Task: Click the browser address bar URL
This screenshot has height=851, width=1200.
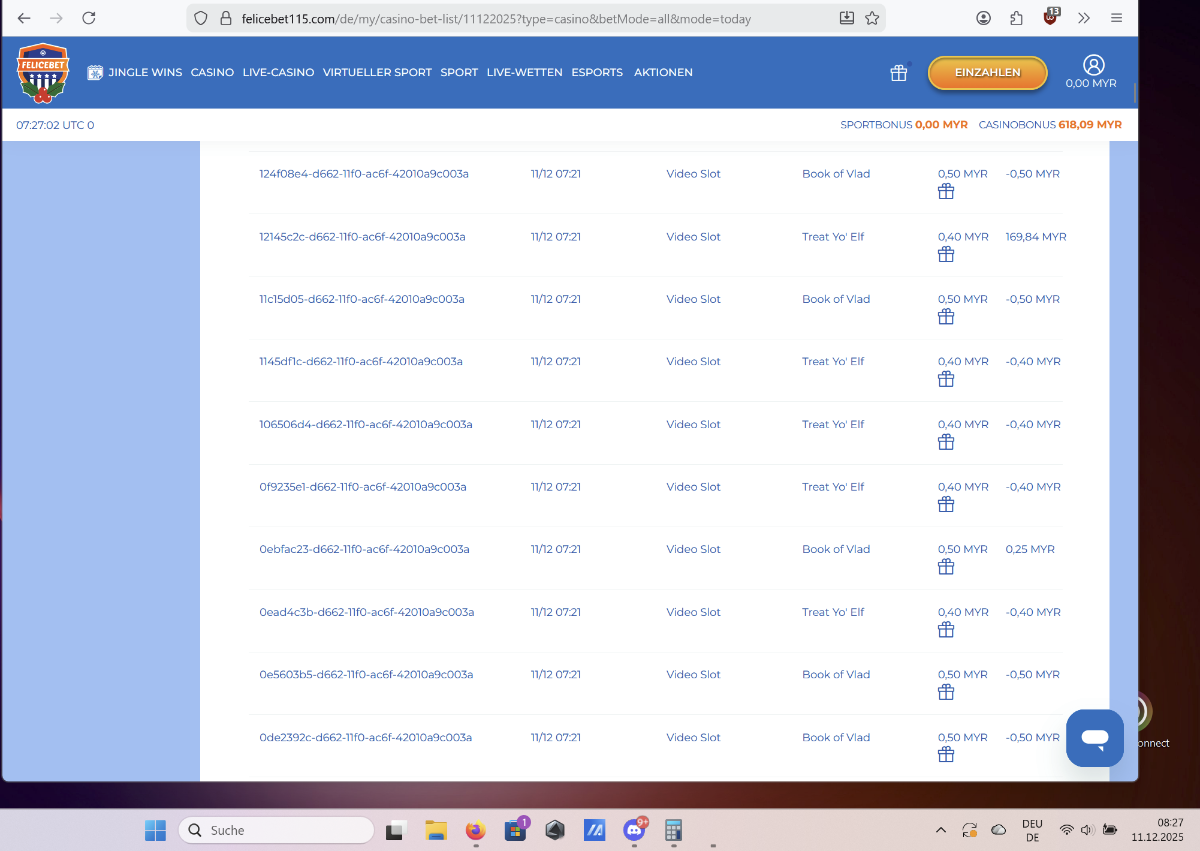Action: tap(495, 19)
